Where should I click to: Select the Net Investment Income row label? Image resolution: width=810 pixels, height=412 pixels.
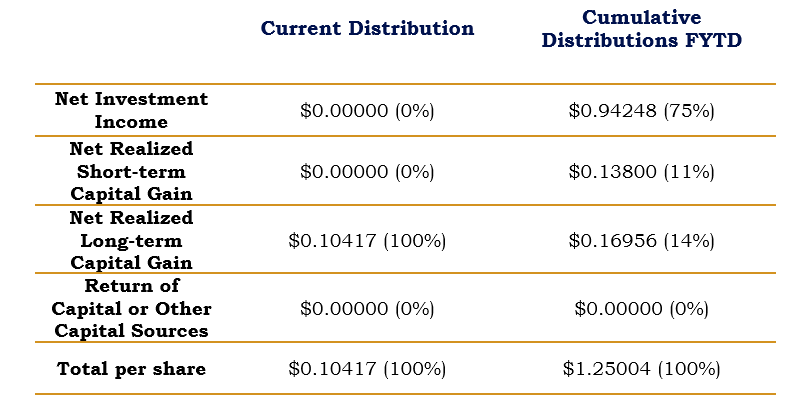click(131, 110)
